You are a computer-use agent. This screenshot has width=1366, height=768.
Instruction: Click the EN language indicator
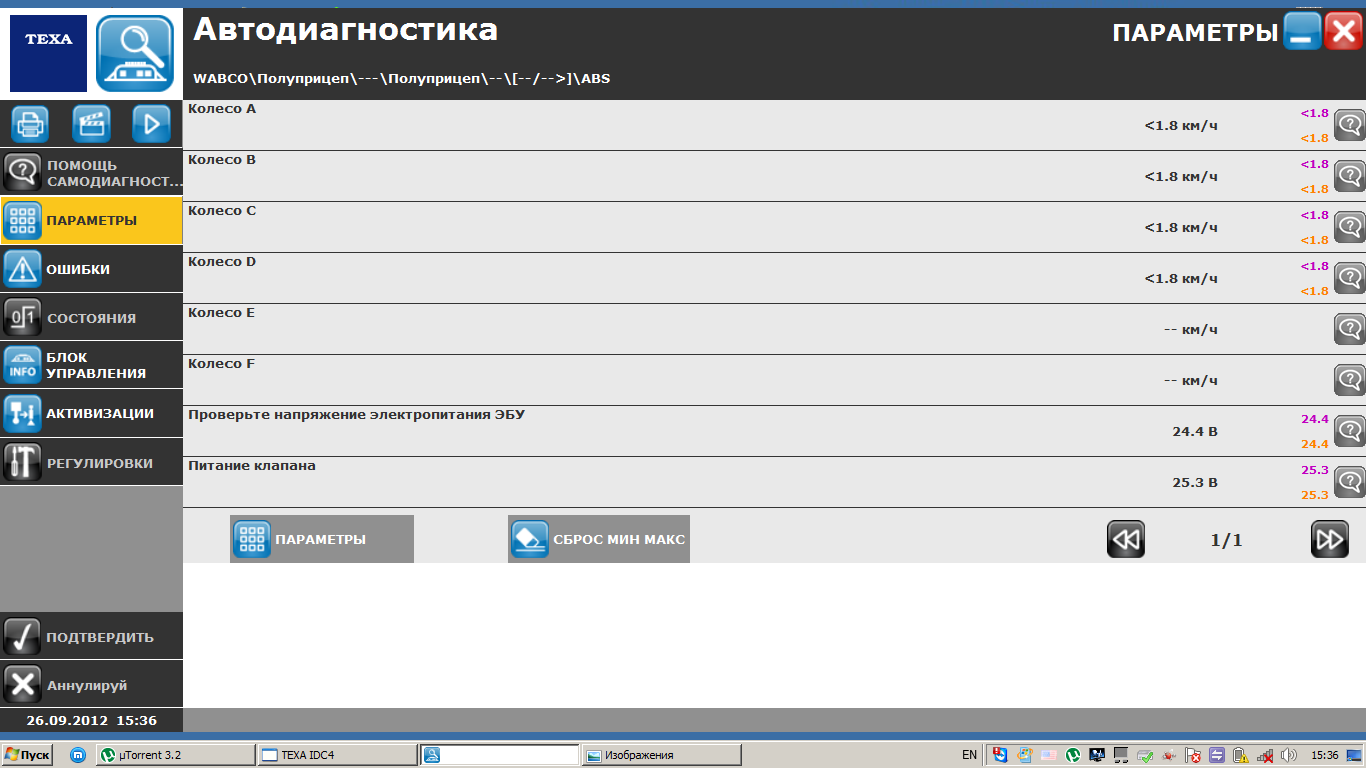pyautogui.click(x=969, y=755)
